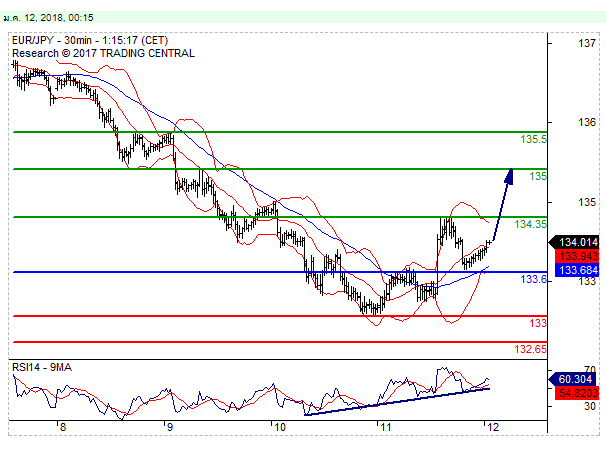Image resolution: width=606 pixels, height=449 pixels.
Task: Click the black 60.304 RSI value tag
Action: click(x=578, y=380)
